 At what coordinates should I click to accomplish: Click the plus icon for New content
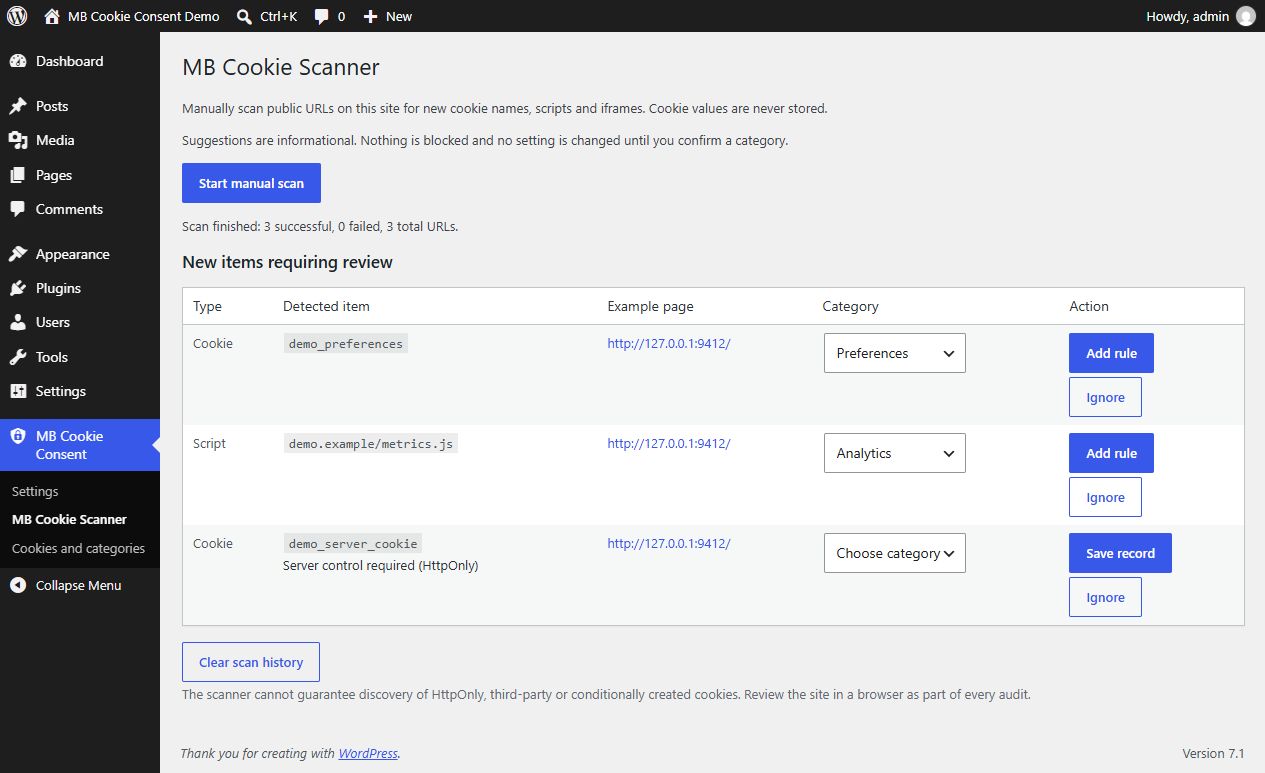(x=370, y=16)
